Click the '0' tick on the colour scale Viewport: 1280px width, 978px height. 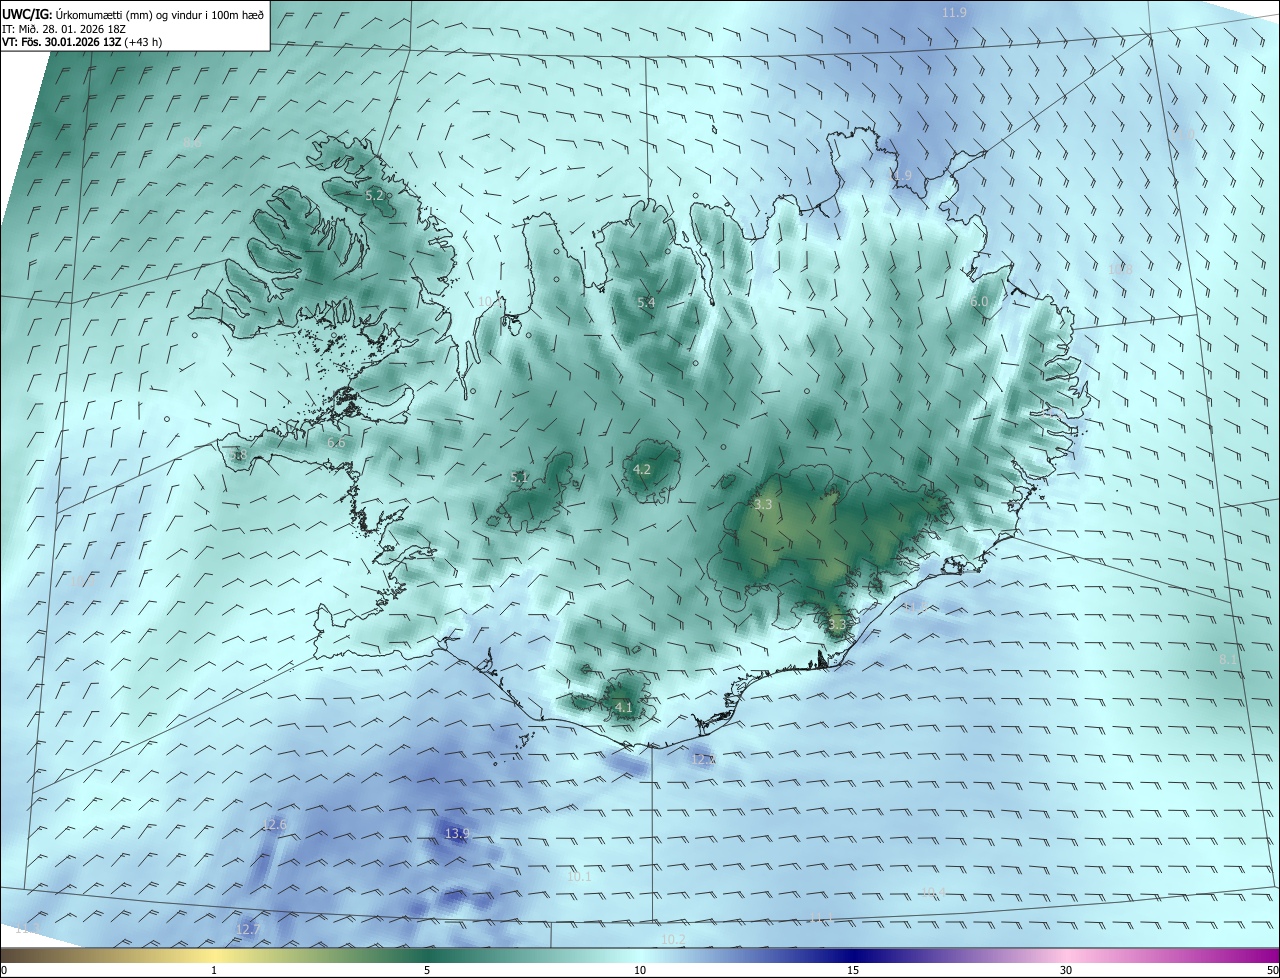[4, 970]
